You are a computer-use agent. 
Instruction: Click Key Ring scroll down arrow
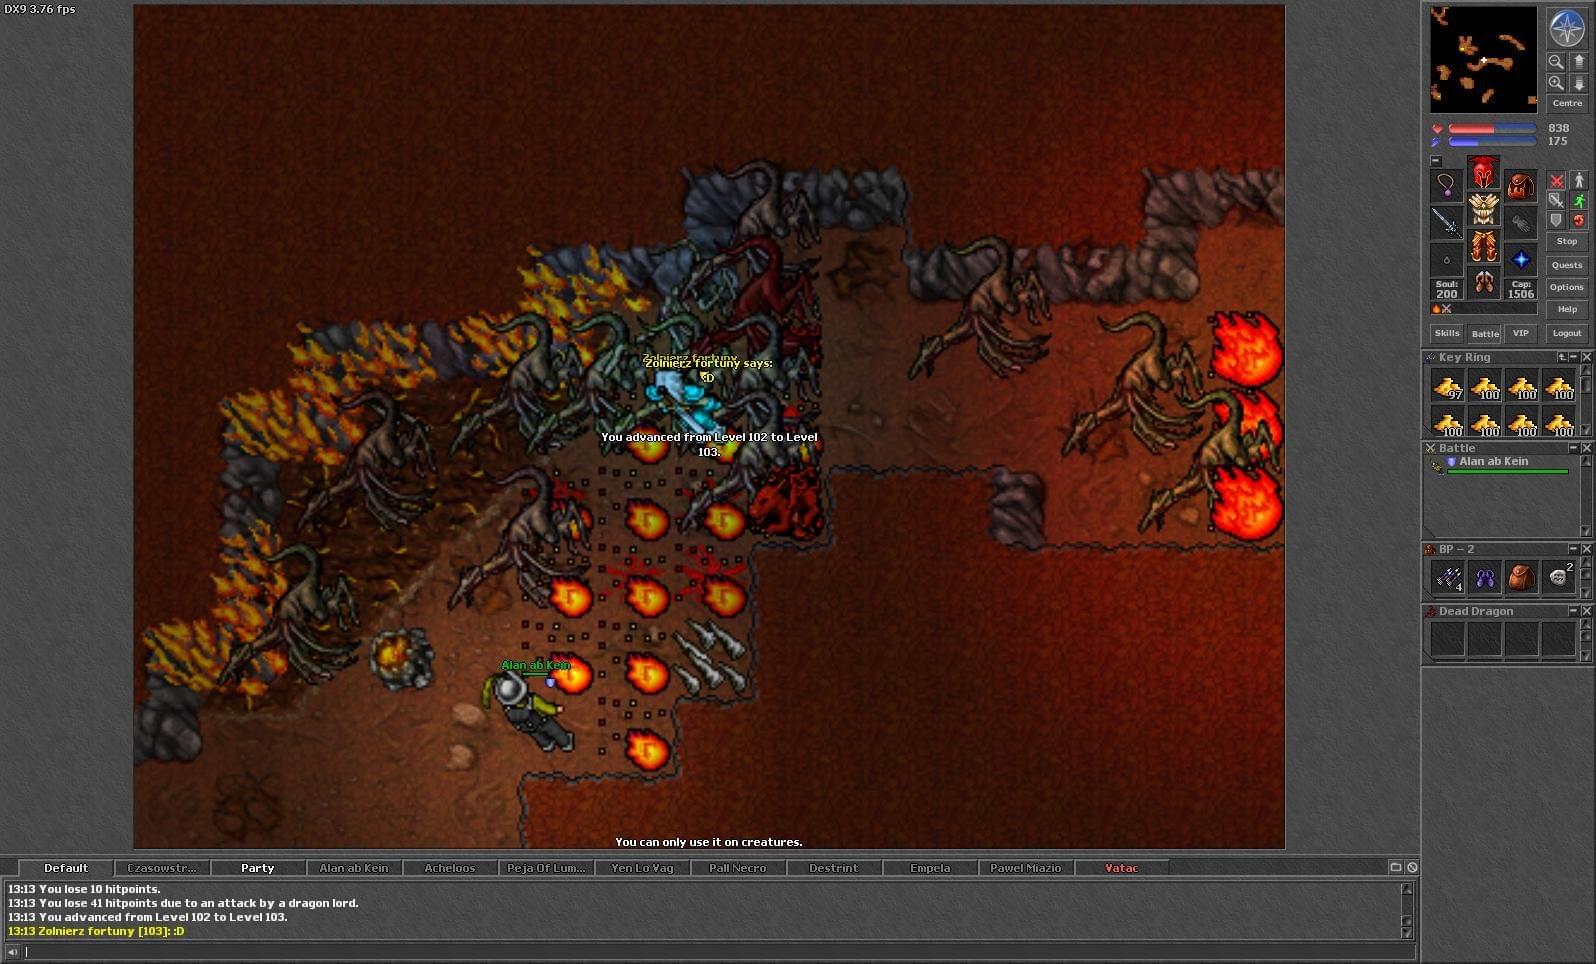coord(1586,428)
